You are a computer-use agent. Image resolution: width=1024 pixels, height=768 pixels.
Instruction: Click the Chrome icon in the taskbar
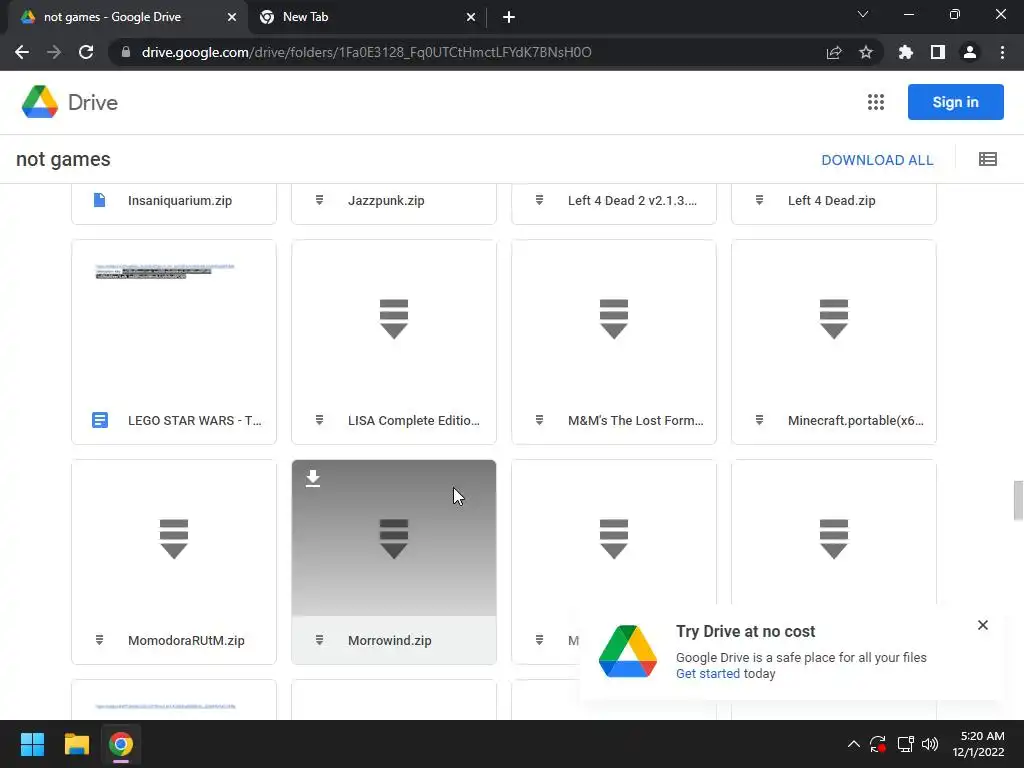(x=121, y=744)
